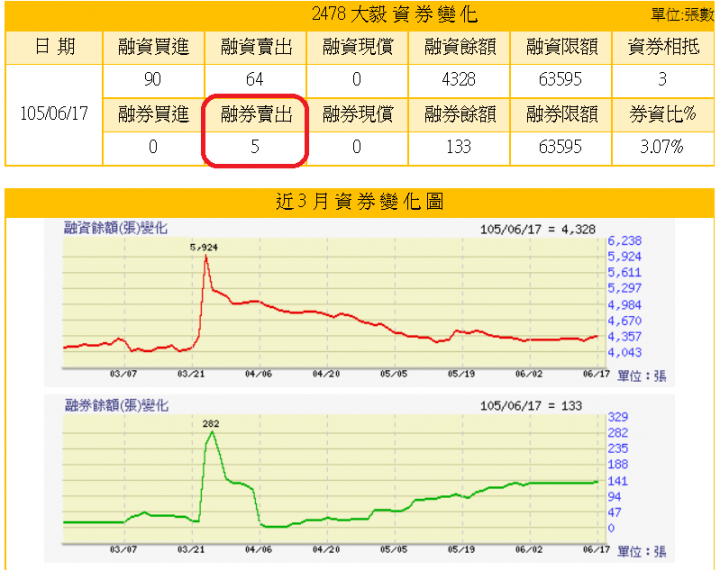Image resolution: width=720 pixels, height=570 pixels.
Task: Click the '融資餘額(張)變化' chart title
Action: coord(115,228)
